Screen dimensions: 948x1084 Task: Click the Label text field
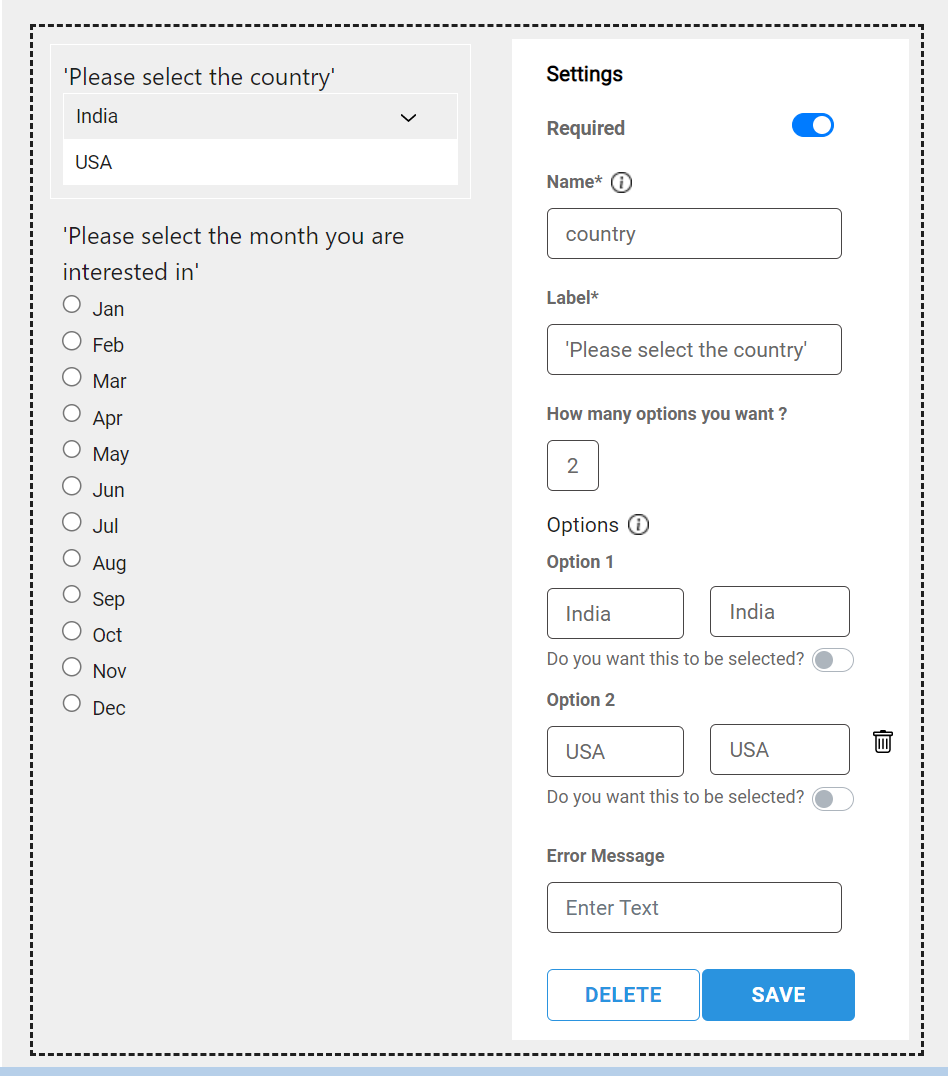coord(694,350)
